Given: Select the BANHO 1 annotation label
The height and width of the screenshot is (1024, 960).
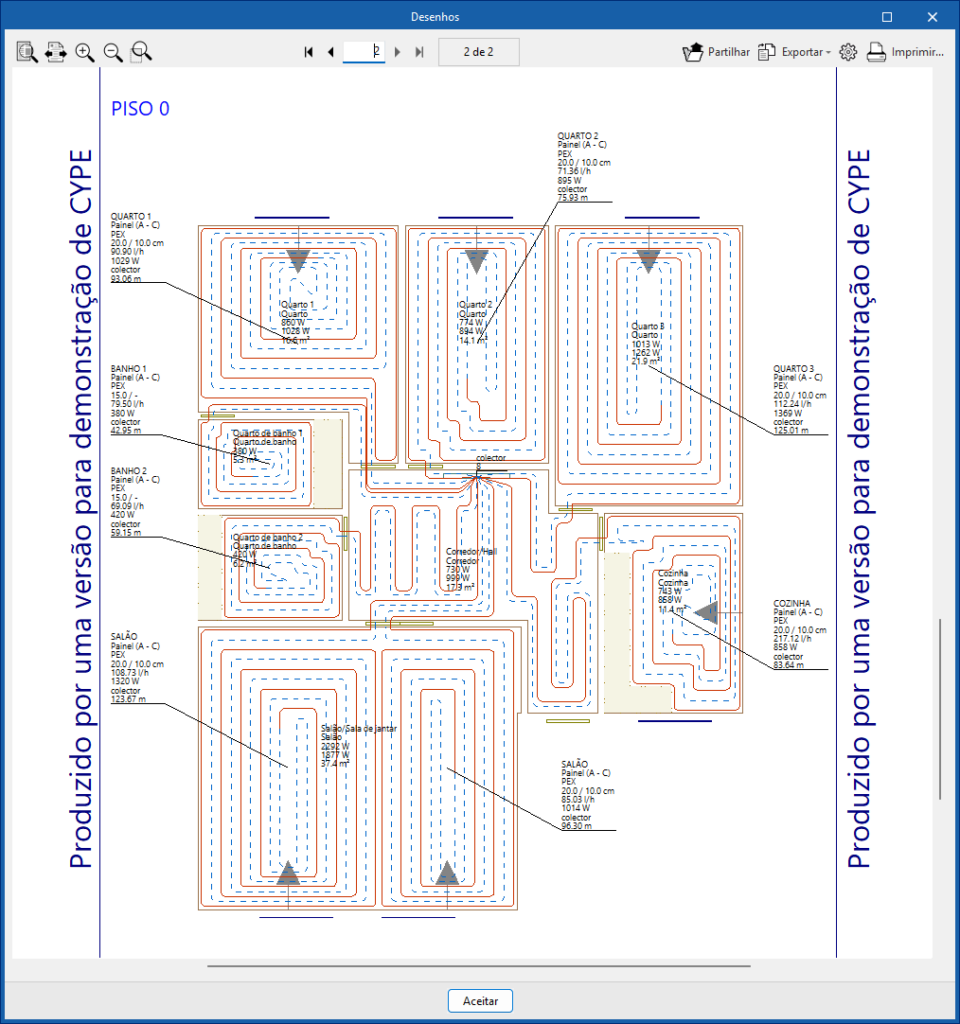Looking at the screenshot, I should [136, 400].
